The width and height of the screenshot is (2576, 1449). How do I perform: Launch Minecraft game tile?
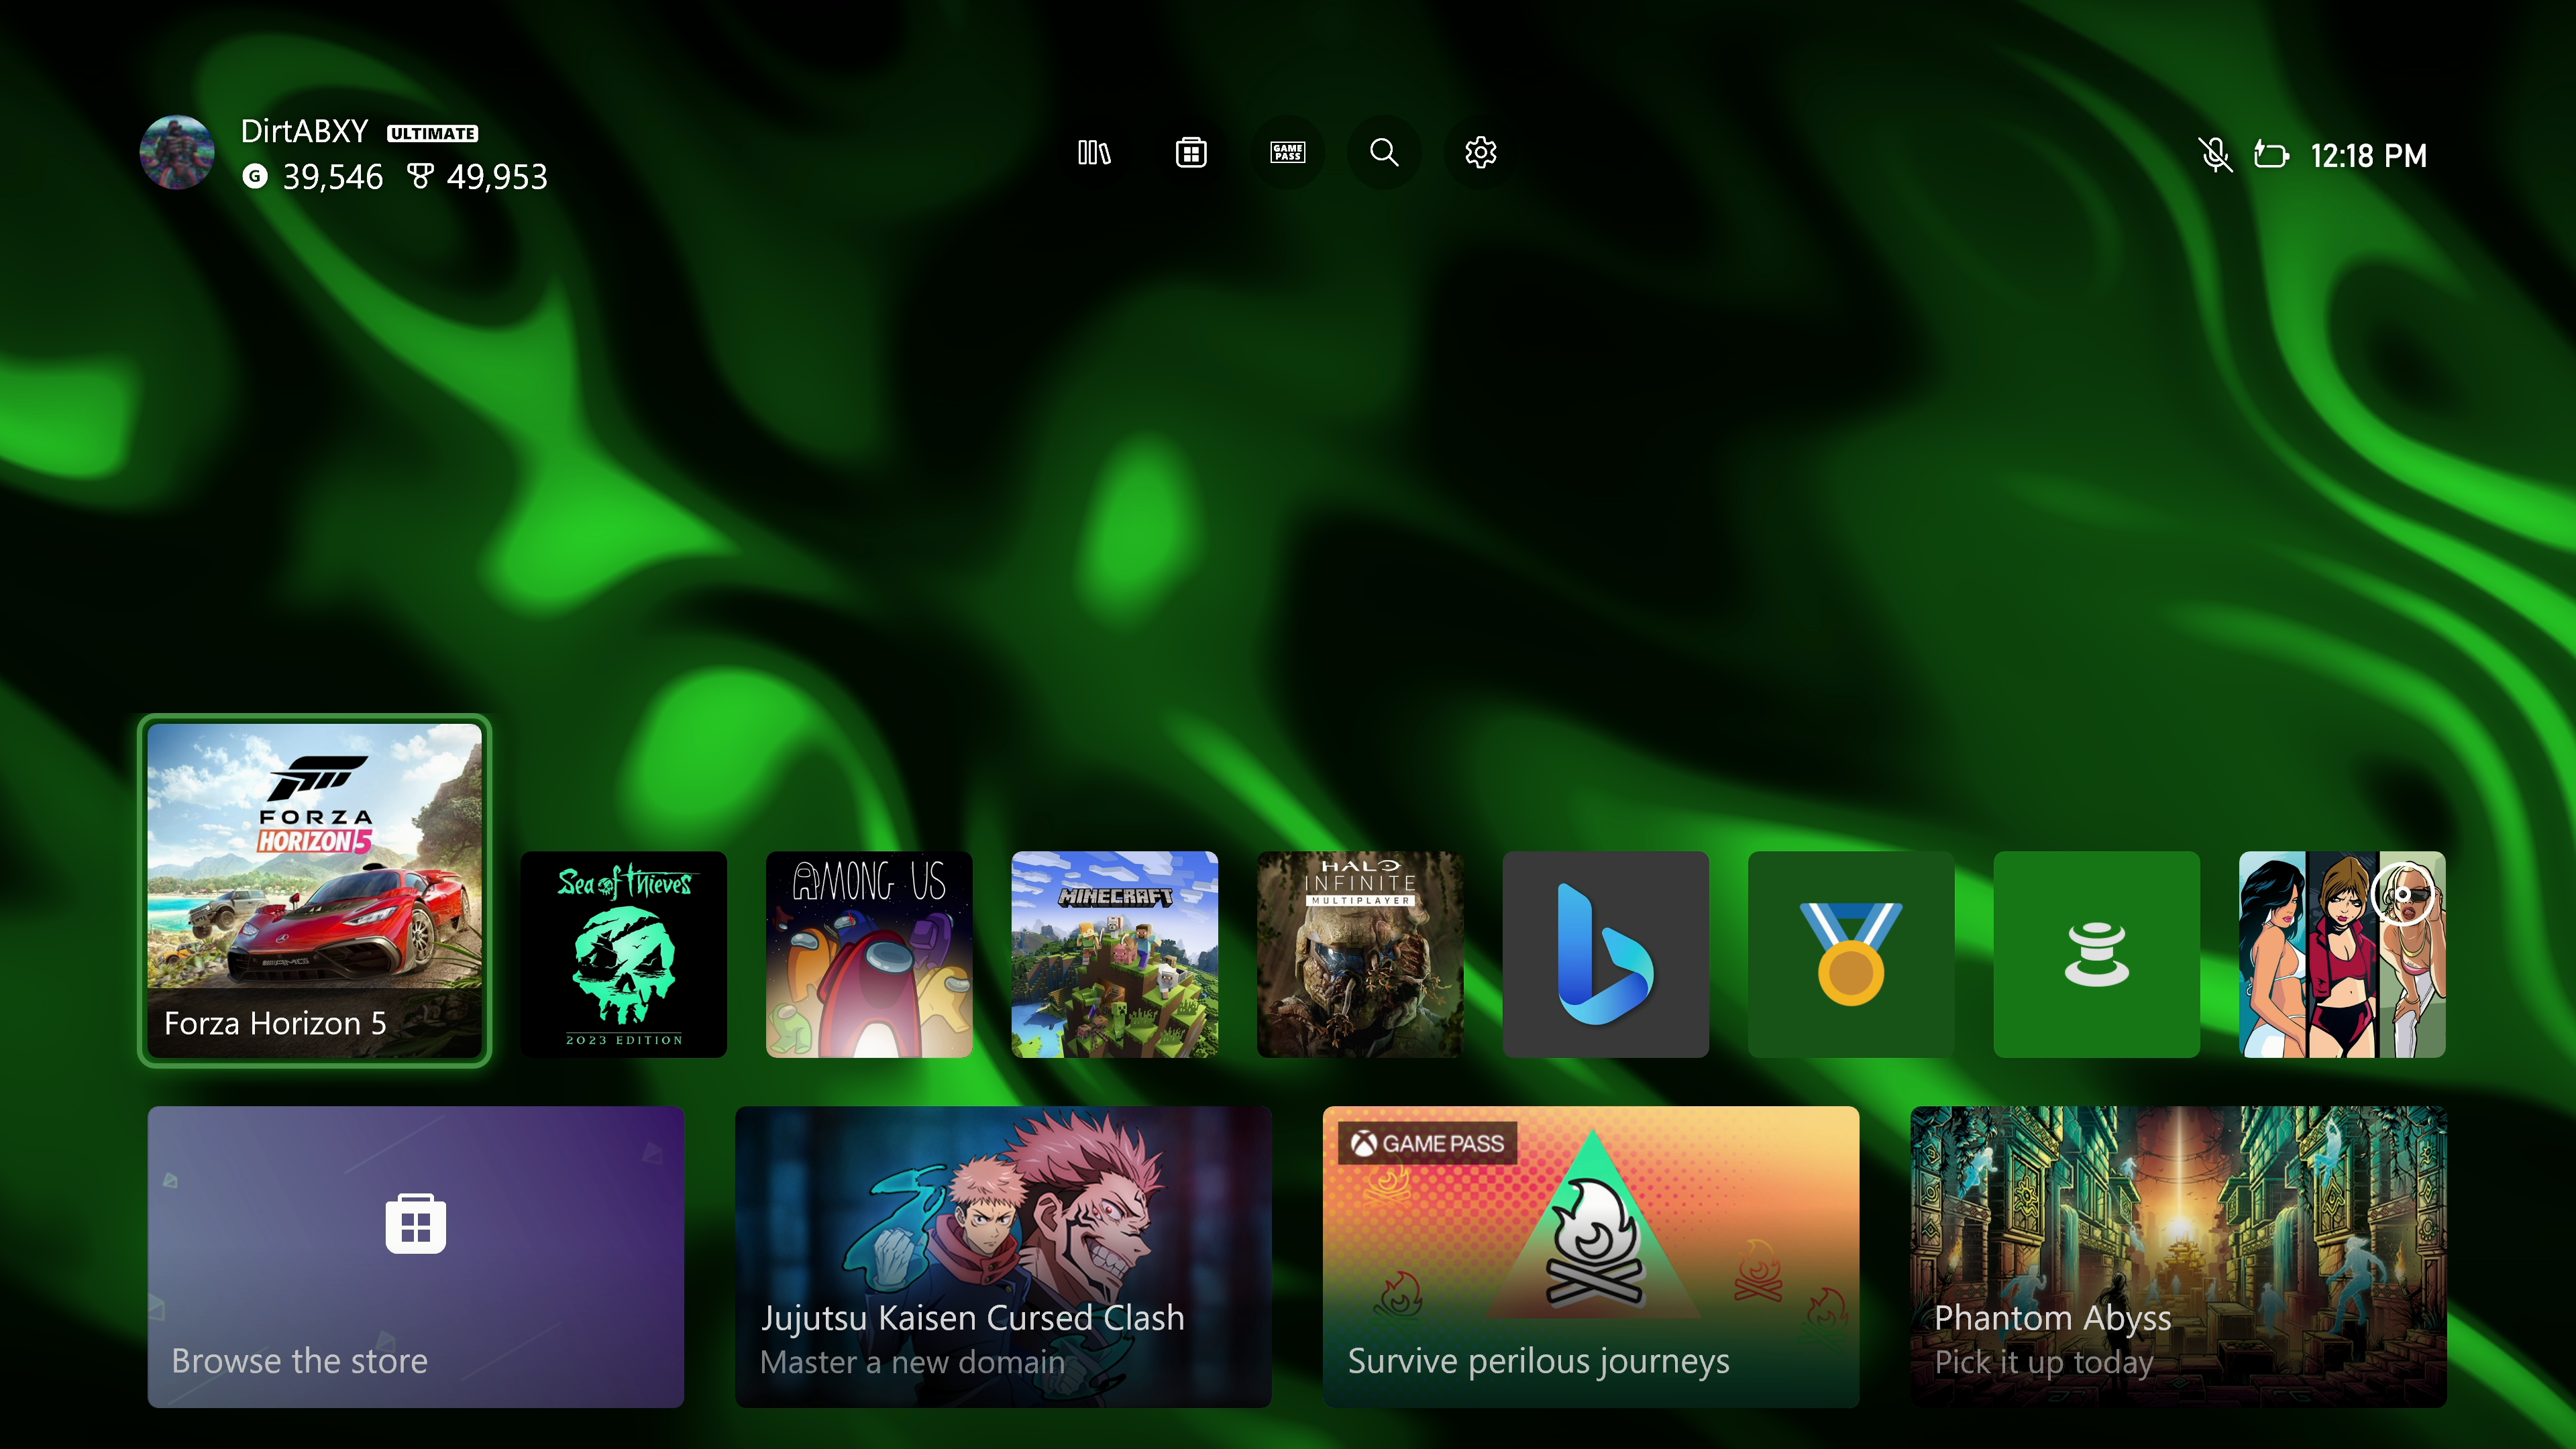coord(1114,954)
